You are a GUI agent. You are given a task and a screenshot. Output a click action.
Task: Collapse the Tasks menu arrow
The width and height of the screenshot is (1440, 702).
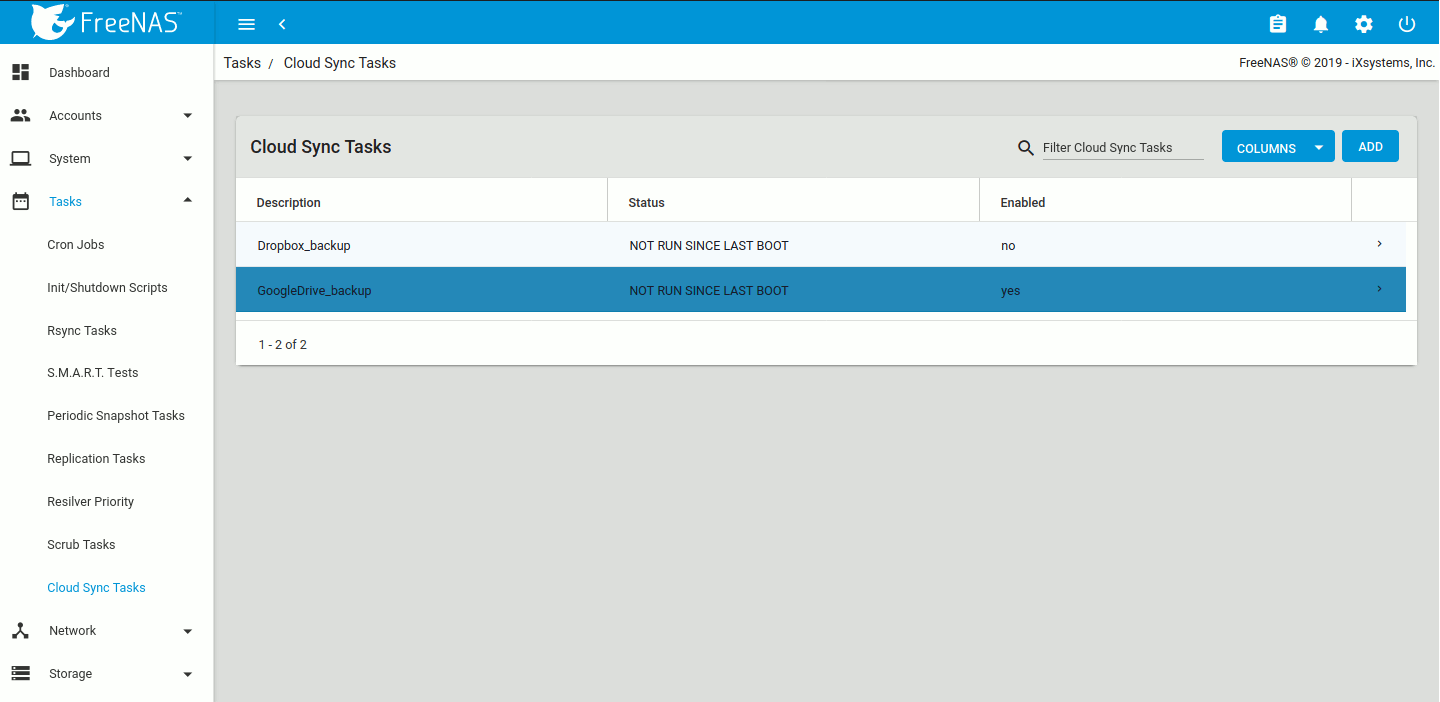pos(187,201)
